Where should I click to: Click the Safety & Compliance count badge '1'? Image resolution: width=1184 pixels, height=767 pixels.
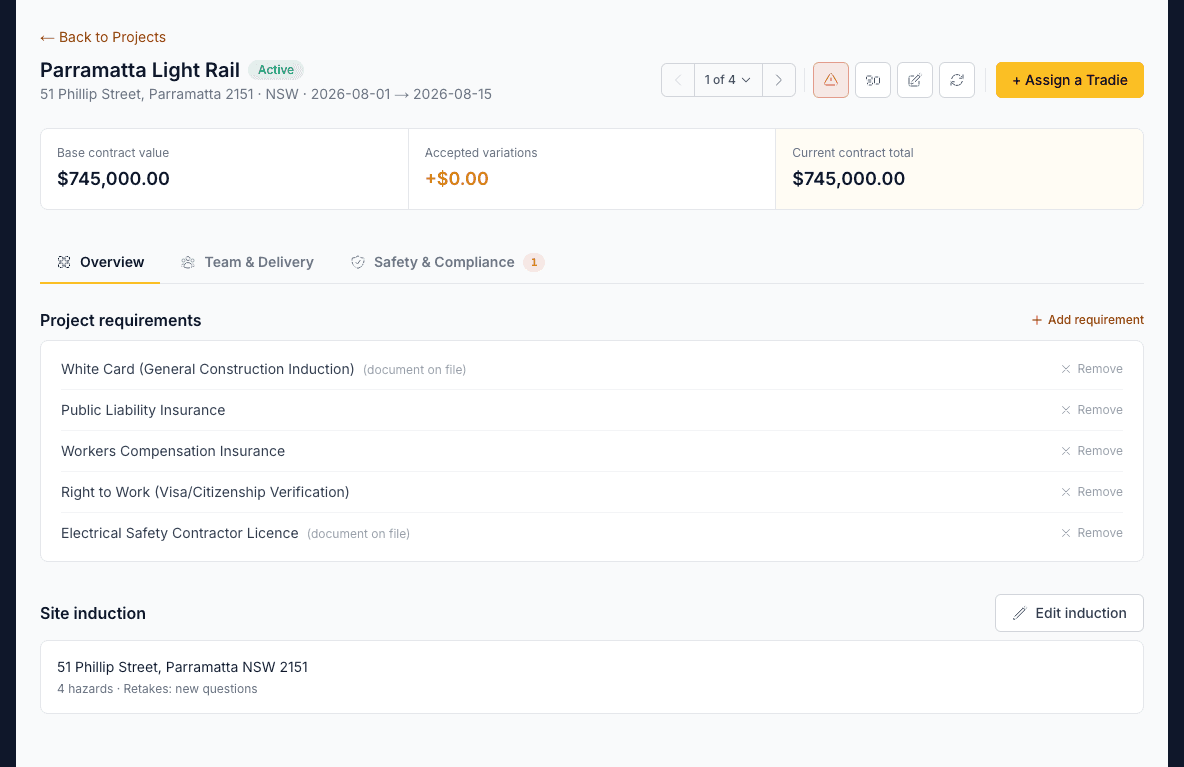[534, 262]
